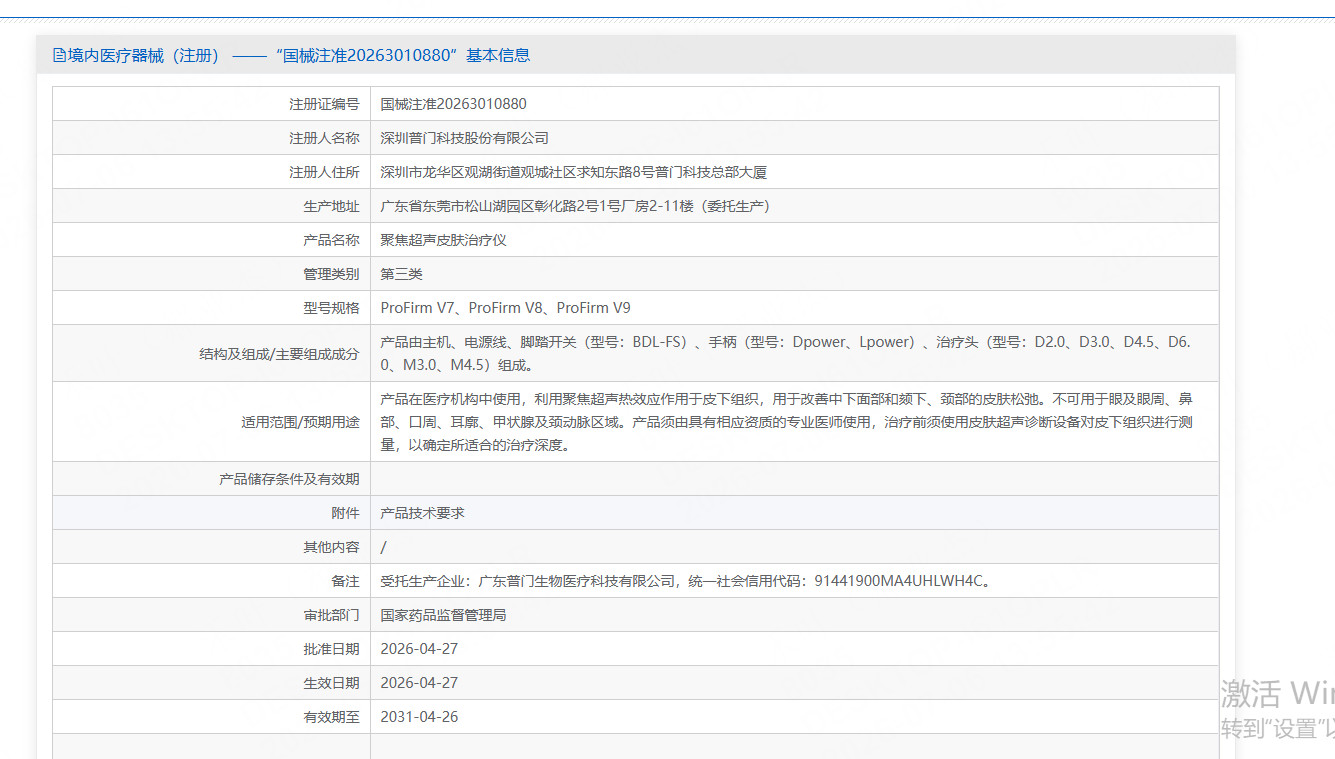Select models ProFirm V7、ProFirm V8、ProFirm V9
The height and width of the screenshot is (759, 1335).
coord(506,308)
